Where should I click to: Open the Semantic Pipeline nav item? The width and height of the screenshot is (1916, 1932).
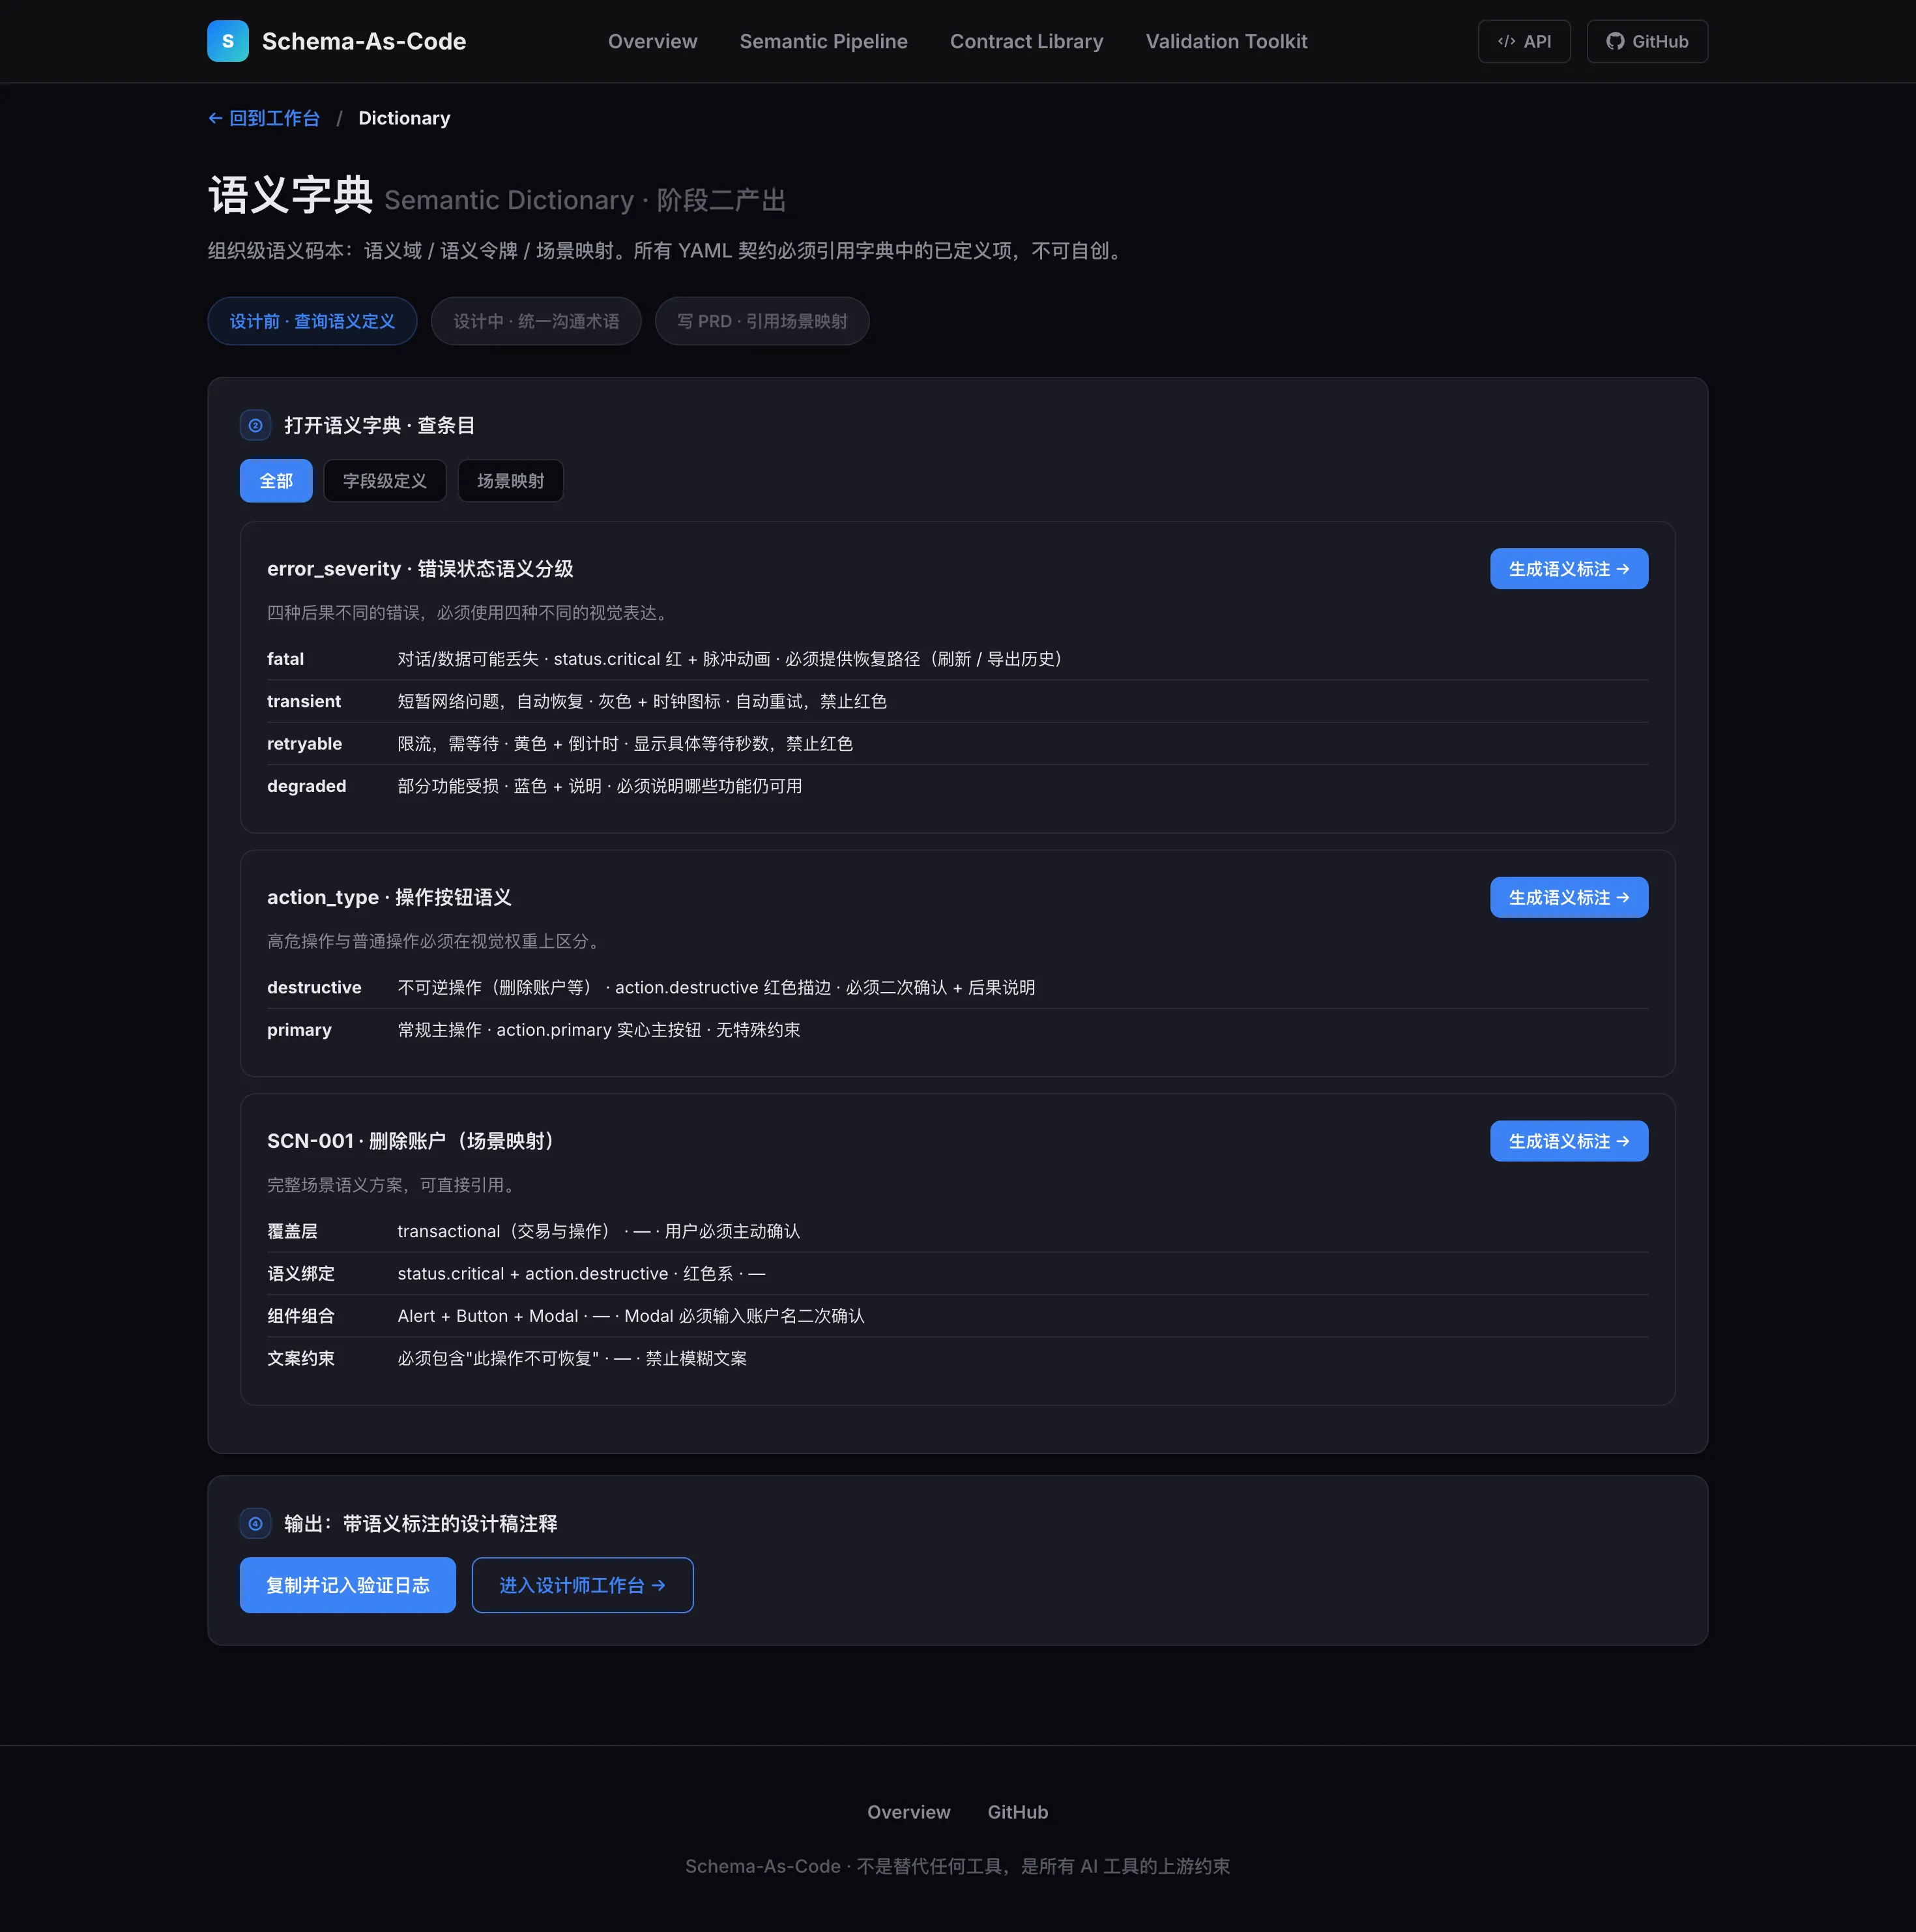click(x=824, y=41)
